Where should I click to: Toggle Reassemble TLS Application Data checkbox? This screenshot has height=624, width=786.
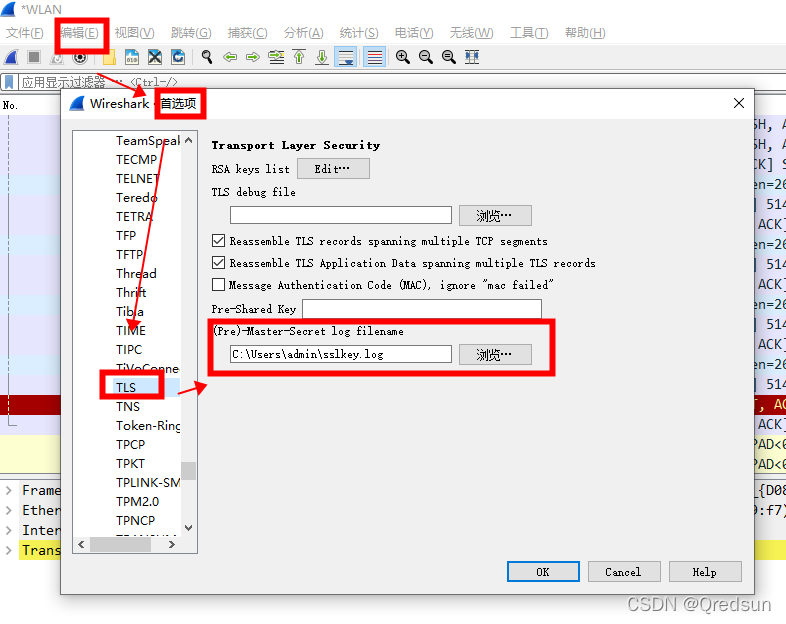click(218, 263)
